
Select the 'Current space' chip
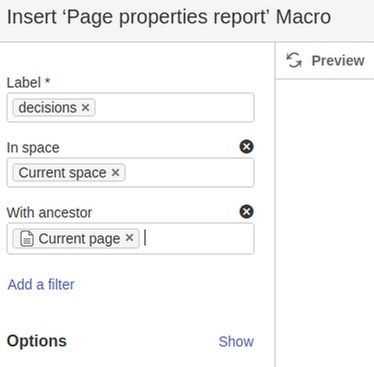[x=62, y=173]
